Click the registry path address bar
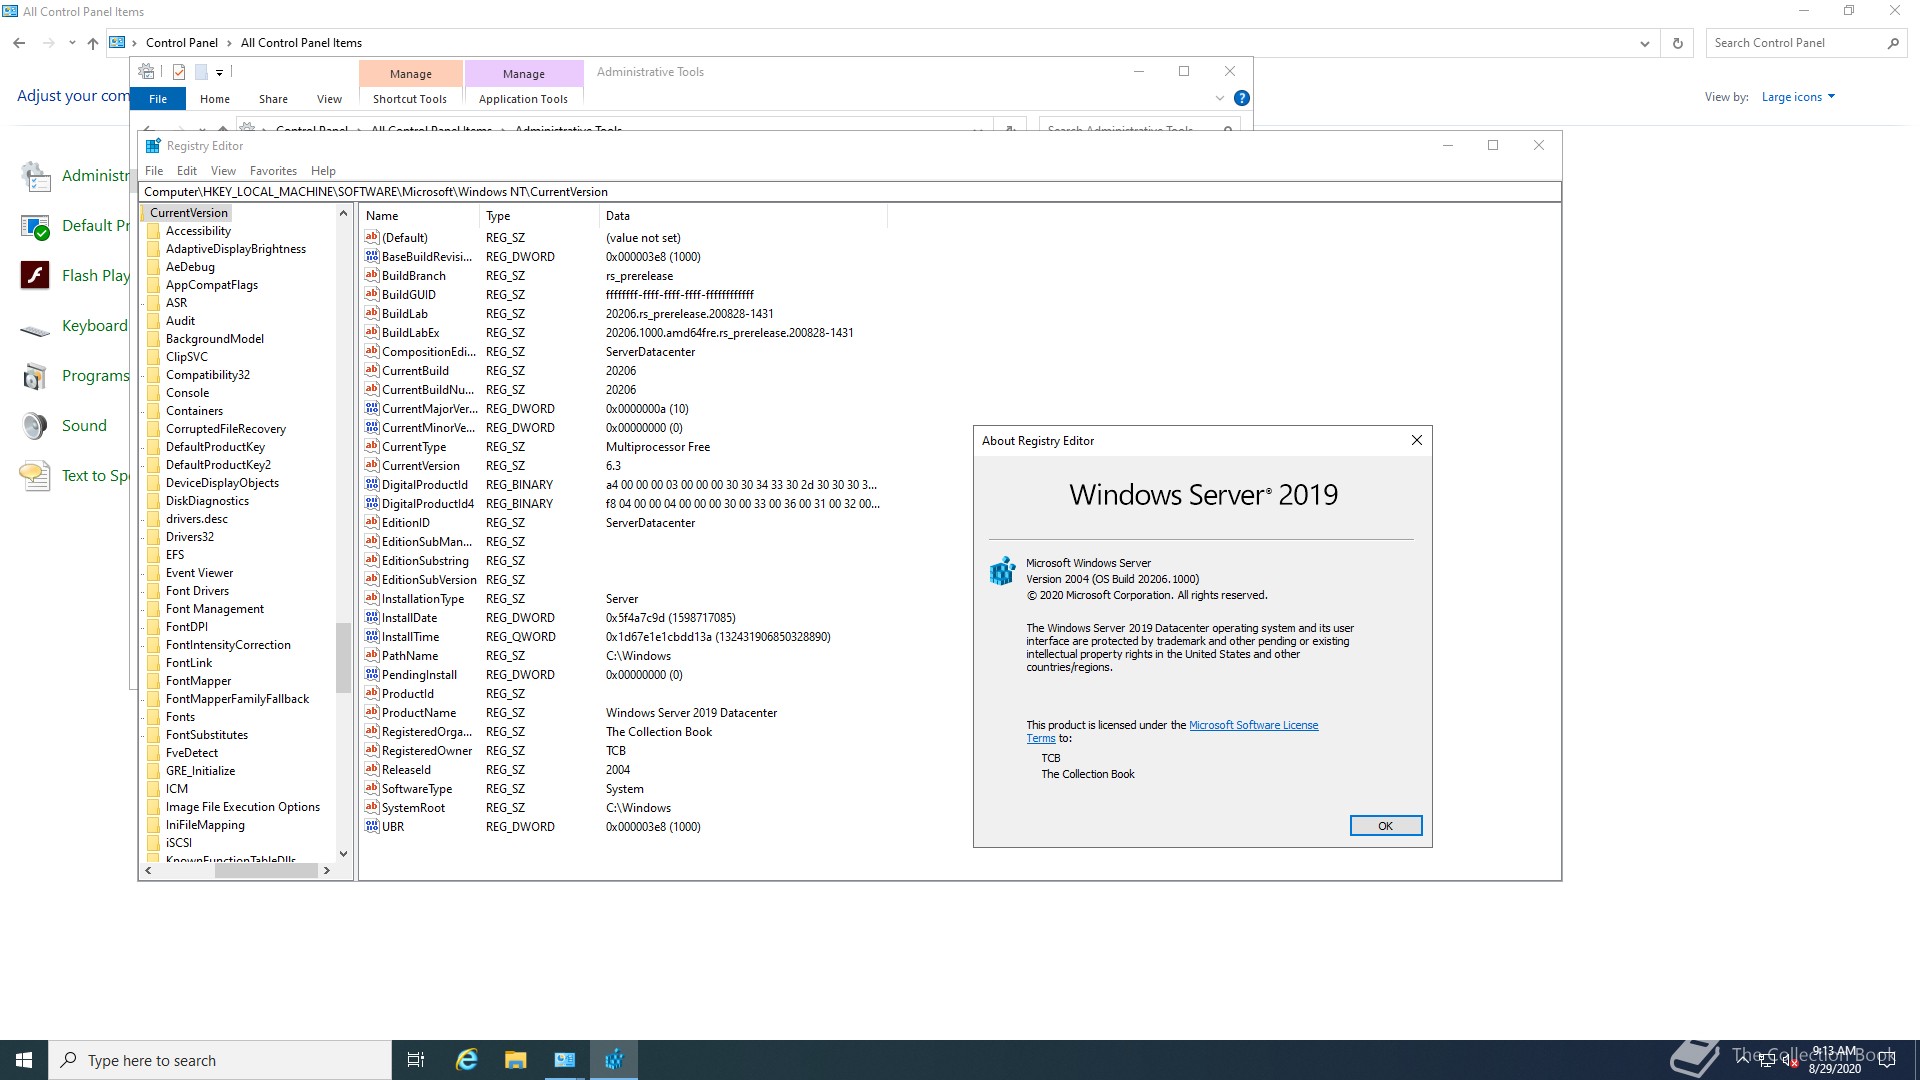 point(850,192)
